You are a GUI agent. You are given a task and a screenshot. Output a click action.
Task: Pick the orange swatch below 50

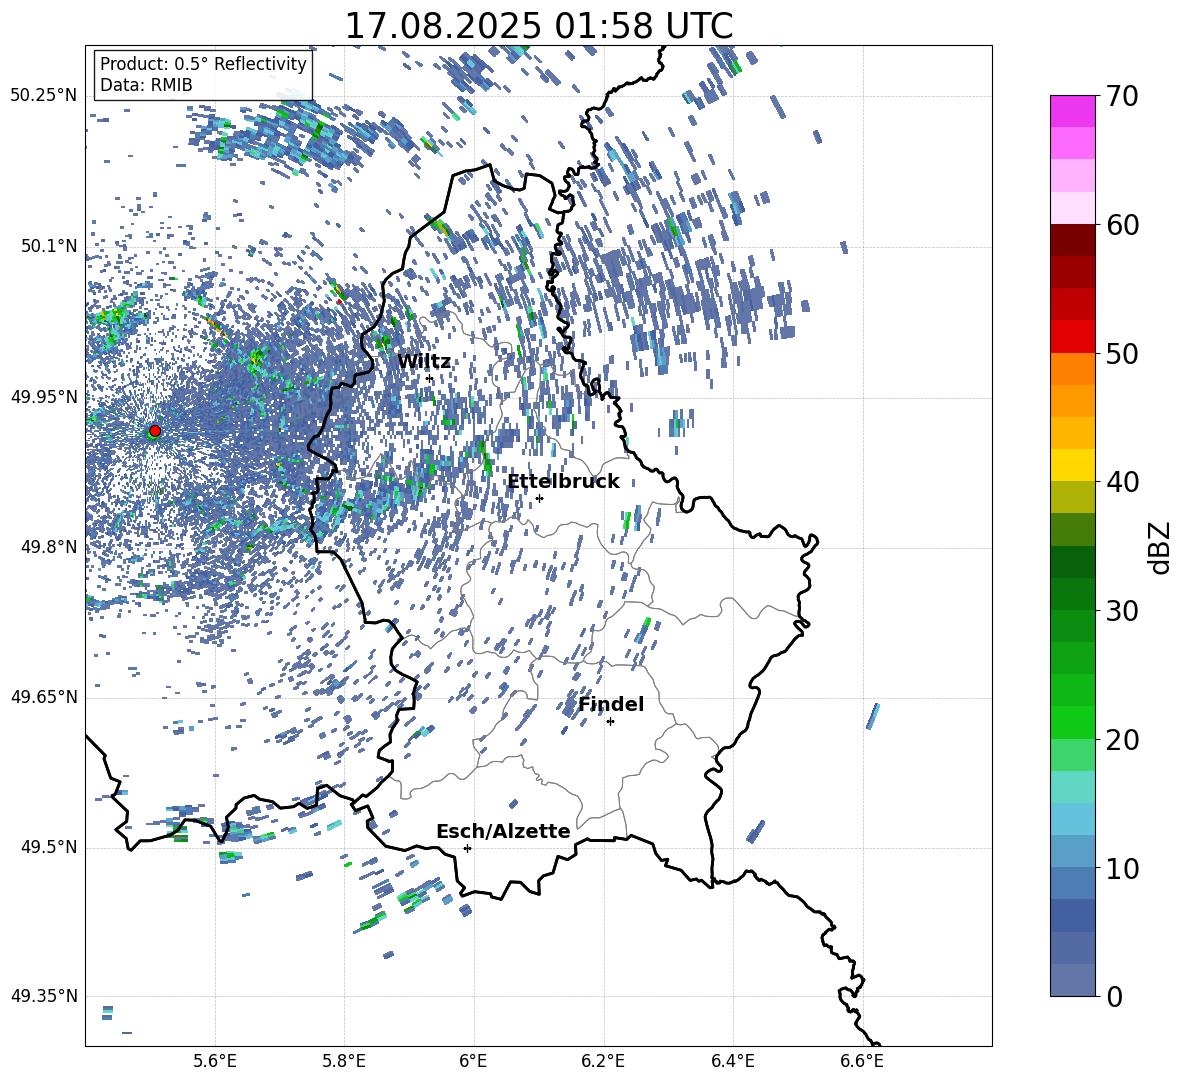[1072, 368]
